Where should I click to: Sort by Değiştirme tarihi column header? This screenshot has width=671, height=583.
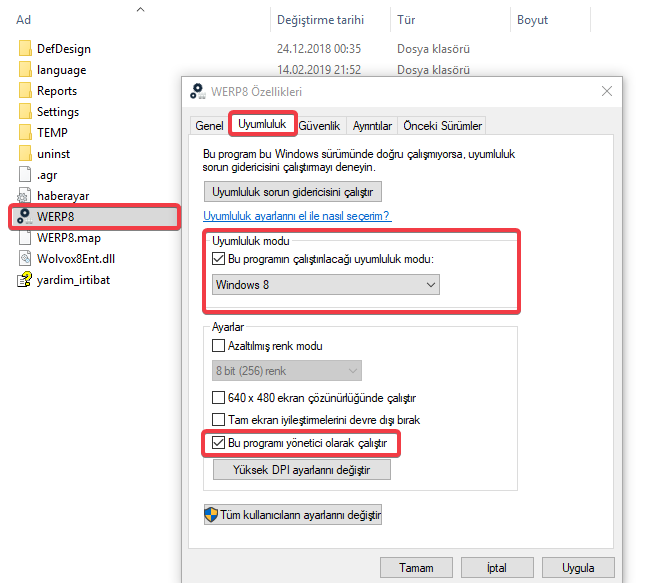tap(321, 20)
